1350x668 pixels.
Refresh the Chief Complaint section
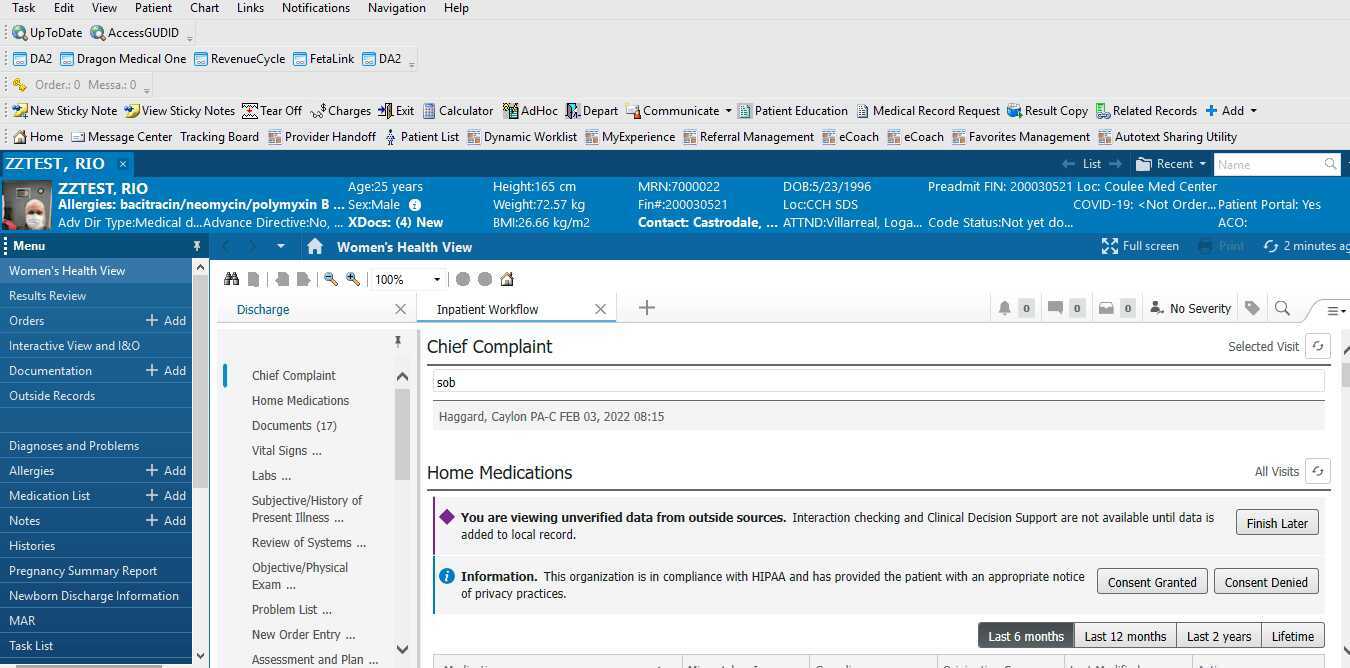coord(1318,346)
